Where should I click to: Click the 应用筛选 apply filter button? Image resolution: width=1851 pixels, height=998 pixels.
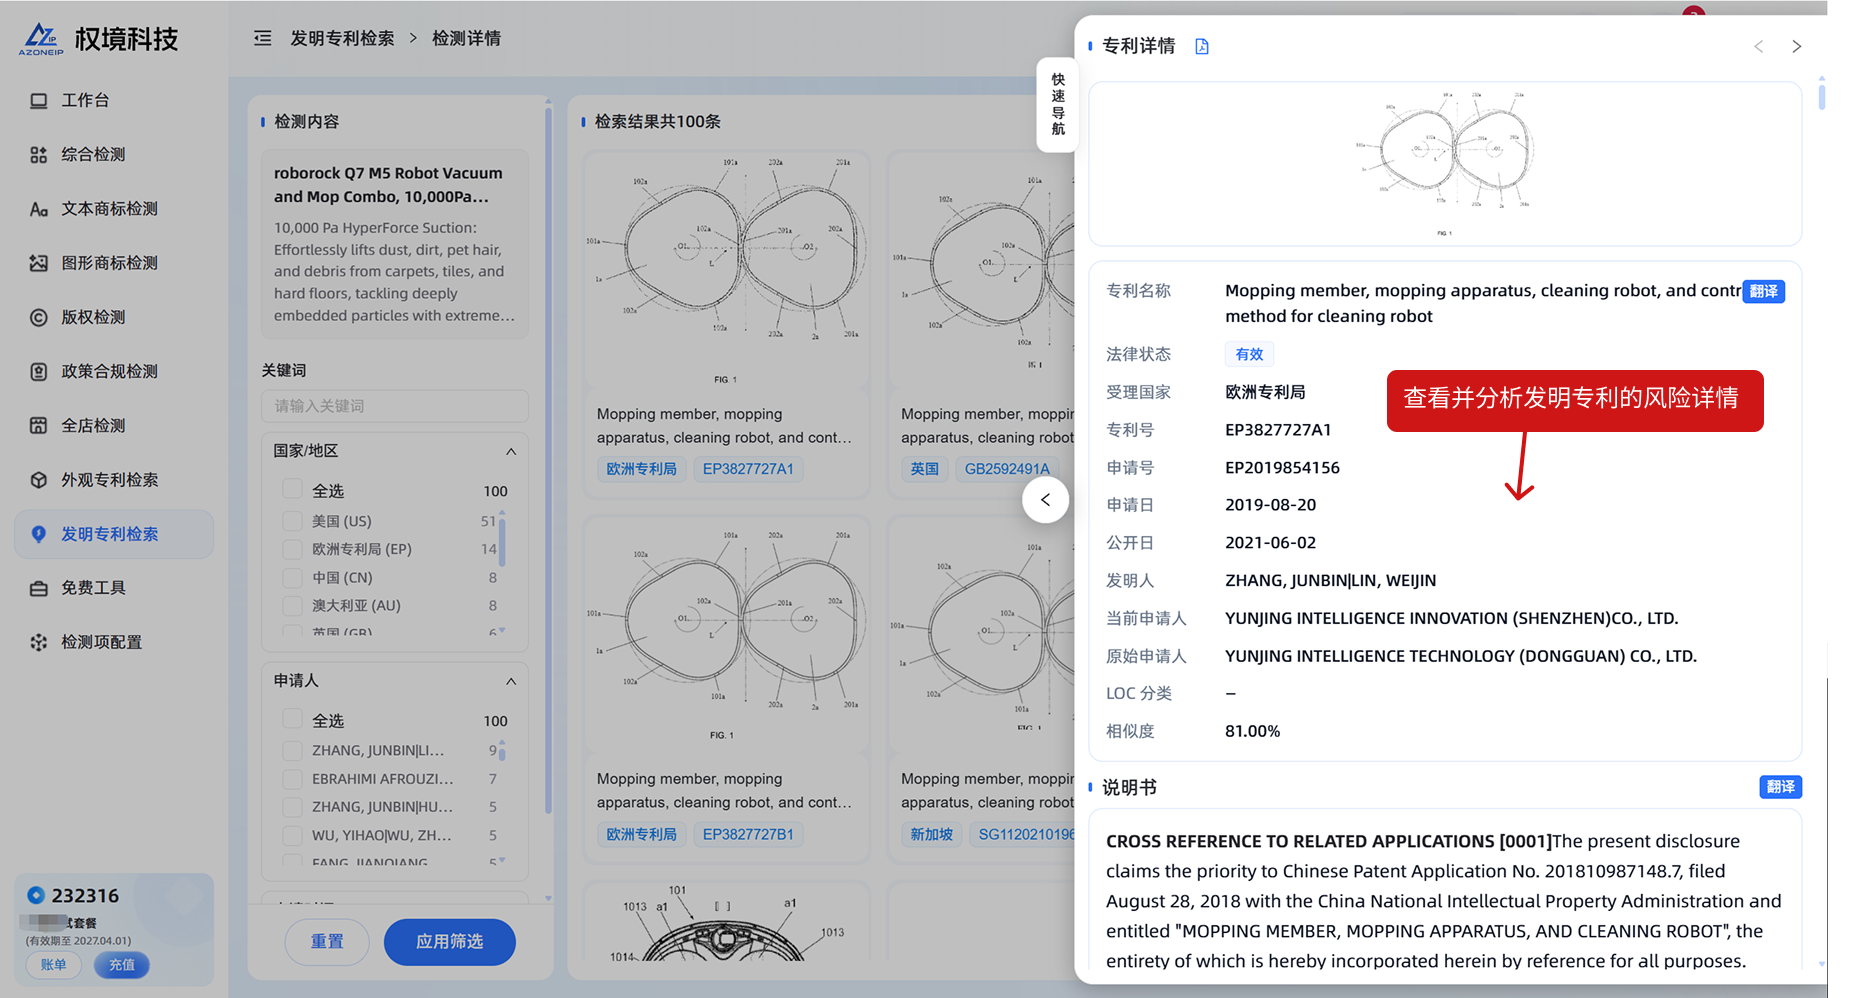click(x=450, y=942)
